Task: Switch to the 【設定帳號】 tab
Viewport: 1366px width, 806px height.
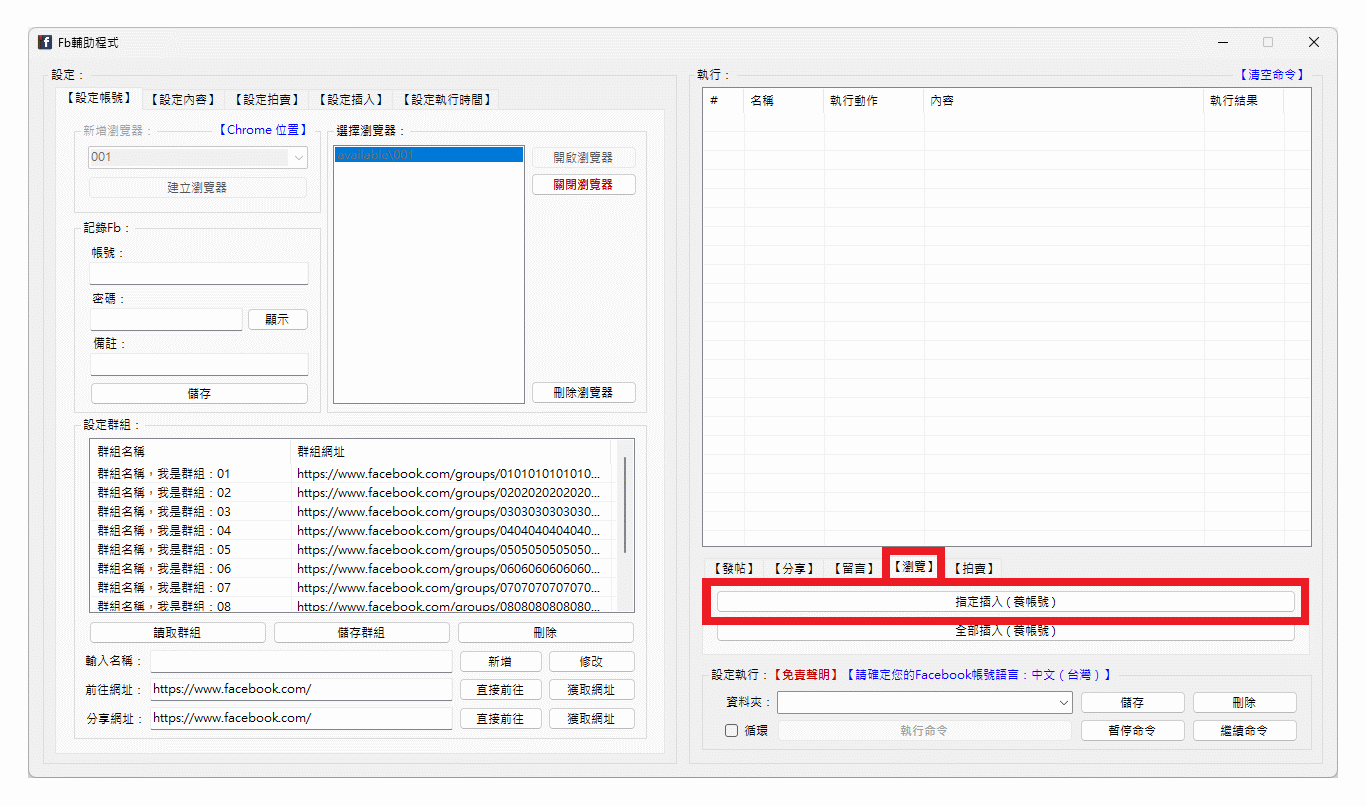Action: (98, 98)
